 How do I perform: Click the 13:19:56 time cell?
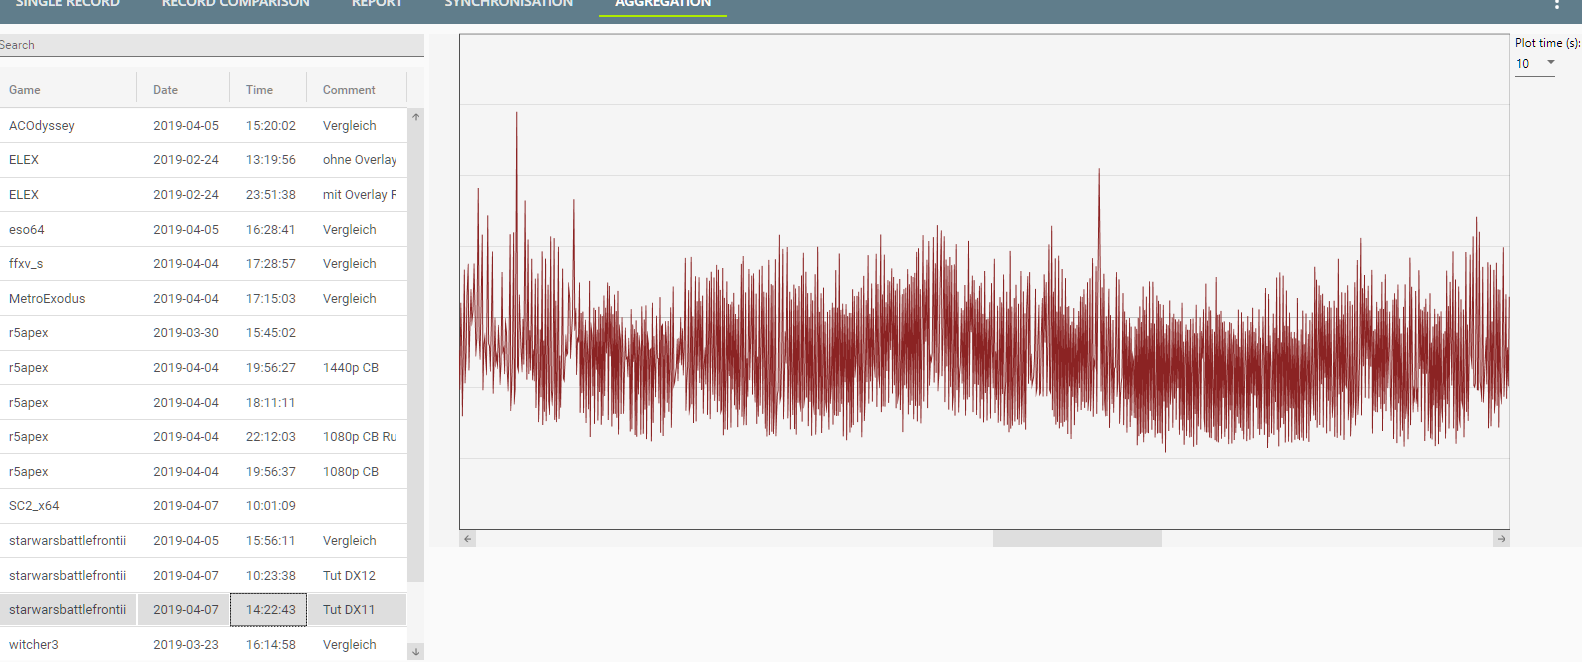[x=271, y=160]
